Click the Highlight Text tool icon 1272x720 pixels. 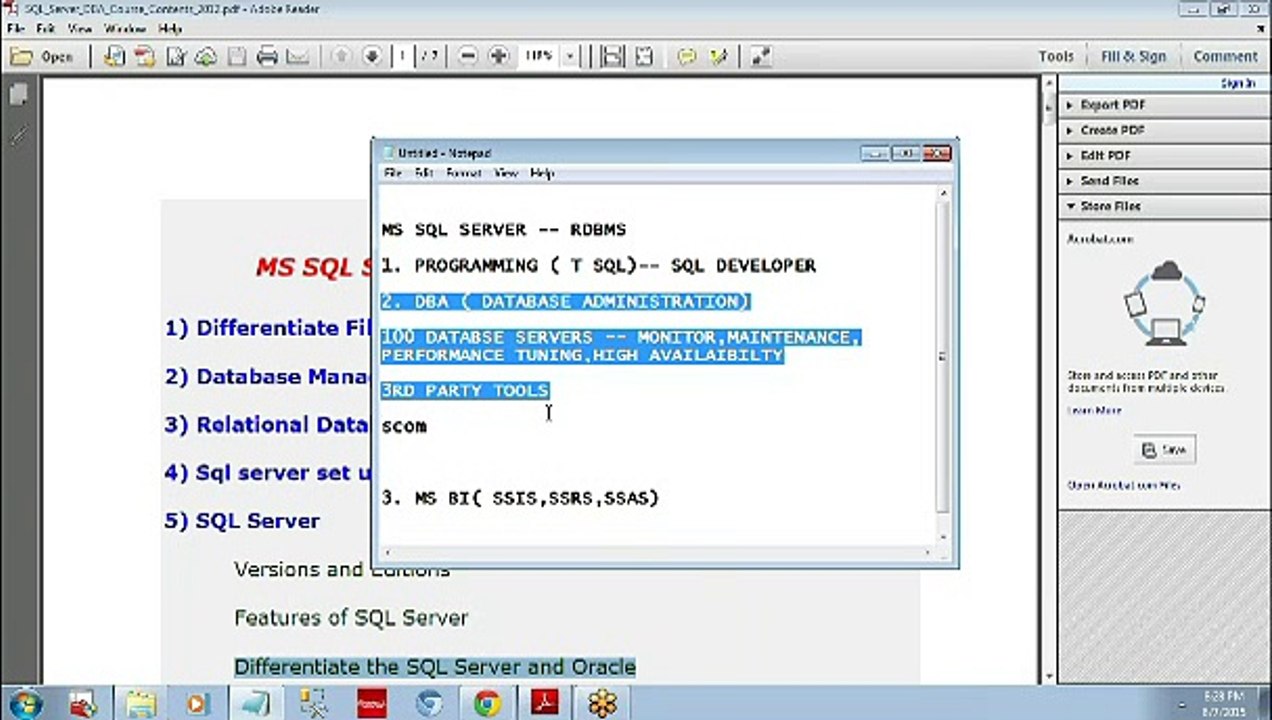[717, 57]
